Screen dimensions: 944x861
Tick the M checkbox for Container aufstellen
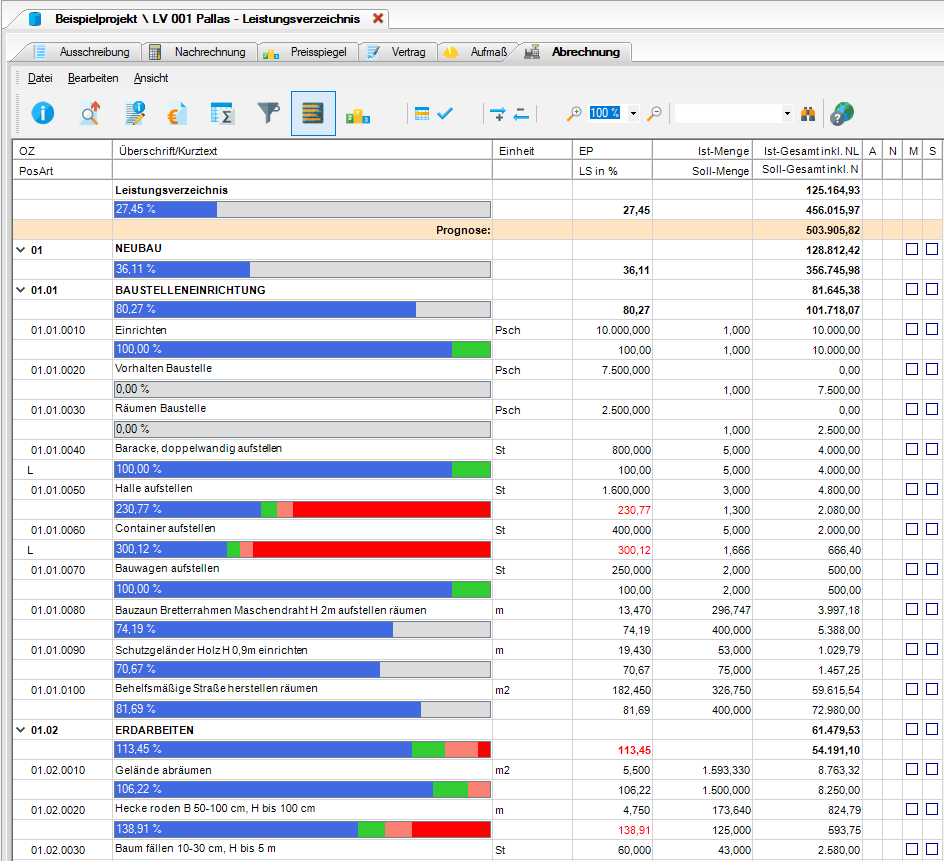(x=912, y=529)
